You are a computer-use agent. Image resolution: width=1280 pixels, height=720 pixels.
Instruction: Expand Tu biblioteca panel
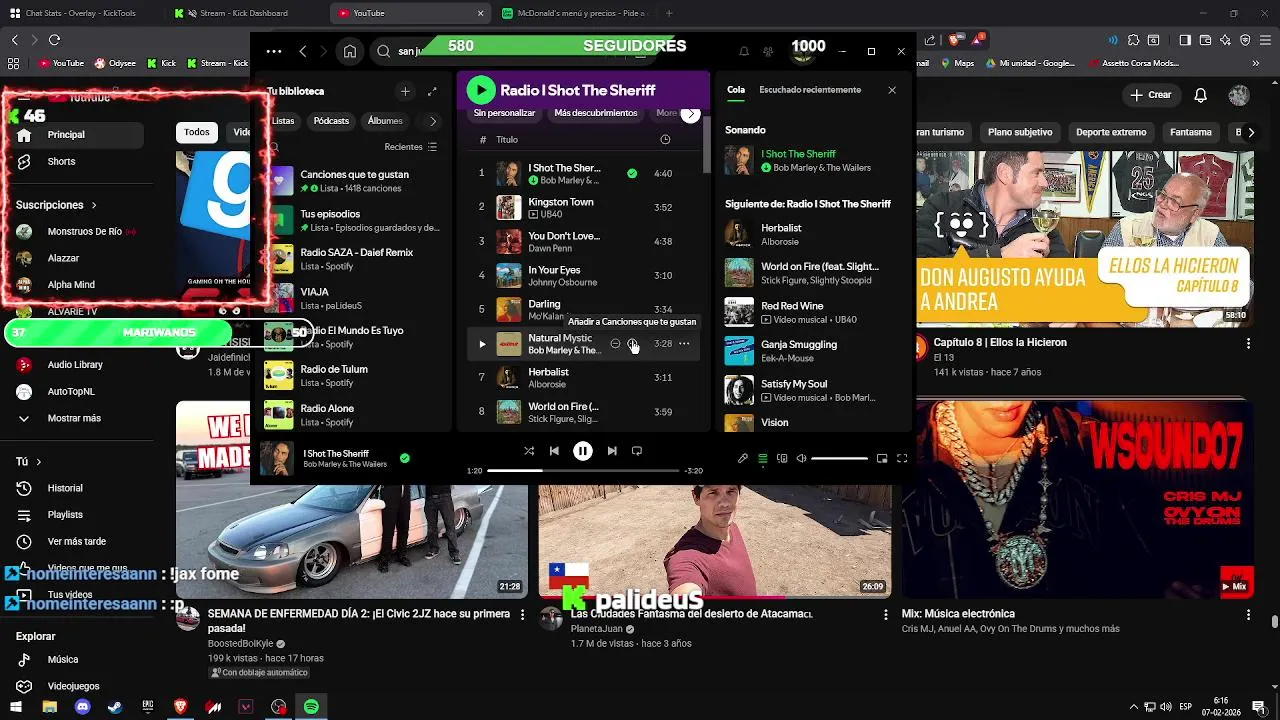[x=432, y=91]
